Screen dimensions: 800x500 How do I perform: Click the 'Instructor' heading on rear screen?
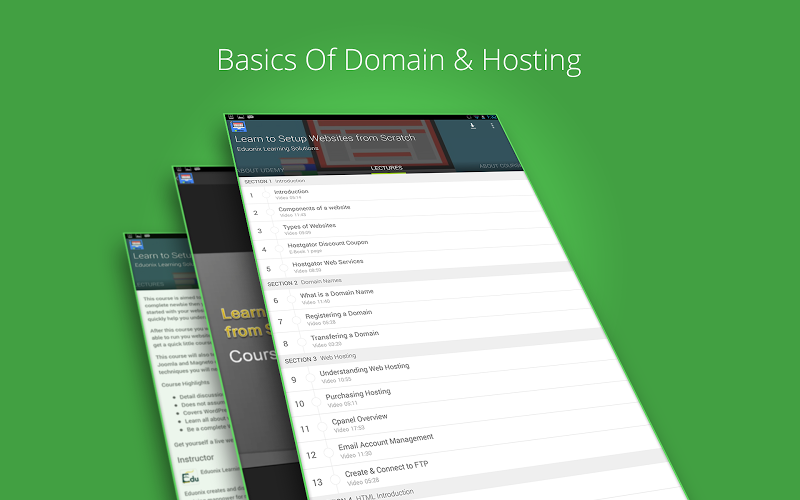click(195, 458)
